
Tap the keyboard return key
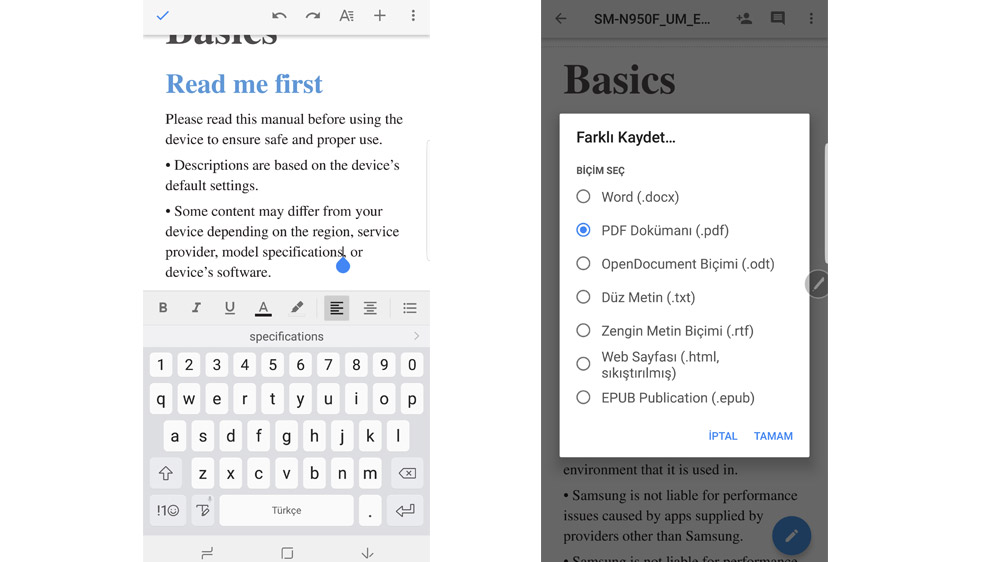405,510
